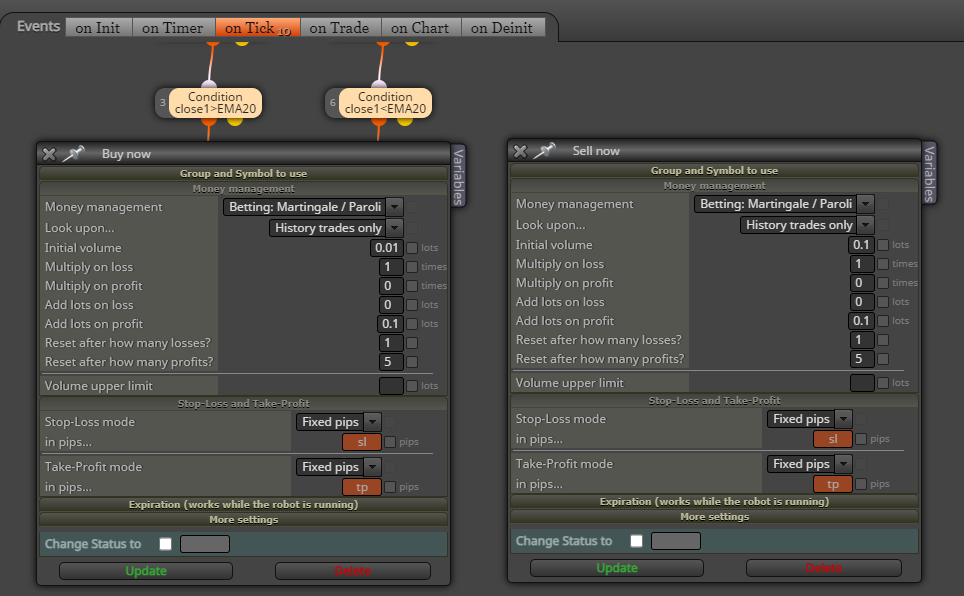This screenshot has height=596, width=964.
Task: Tick Initial volume checkbox in Sell now
Action: tap(883, 244)
